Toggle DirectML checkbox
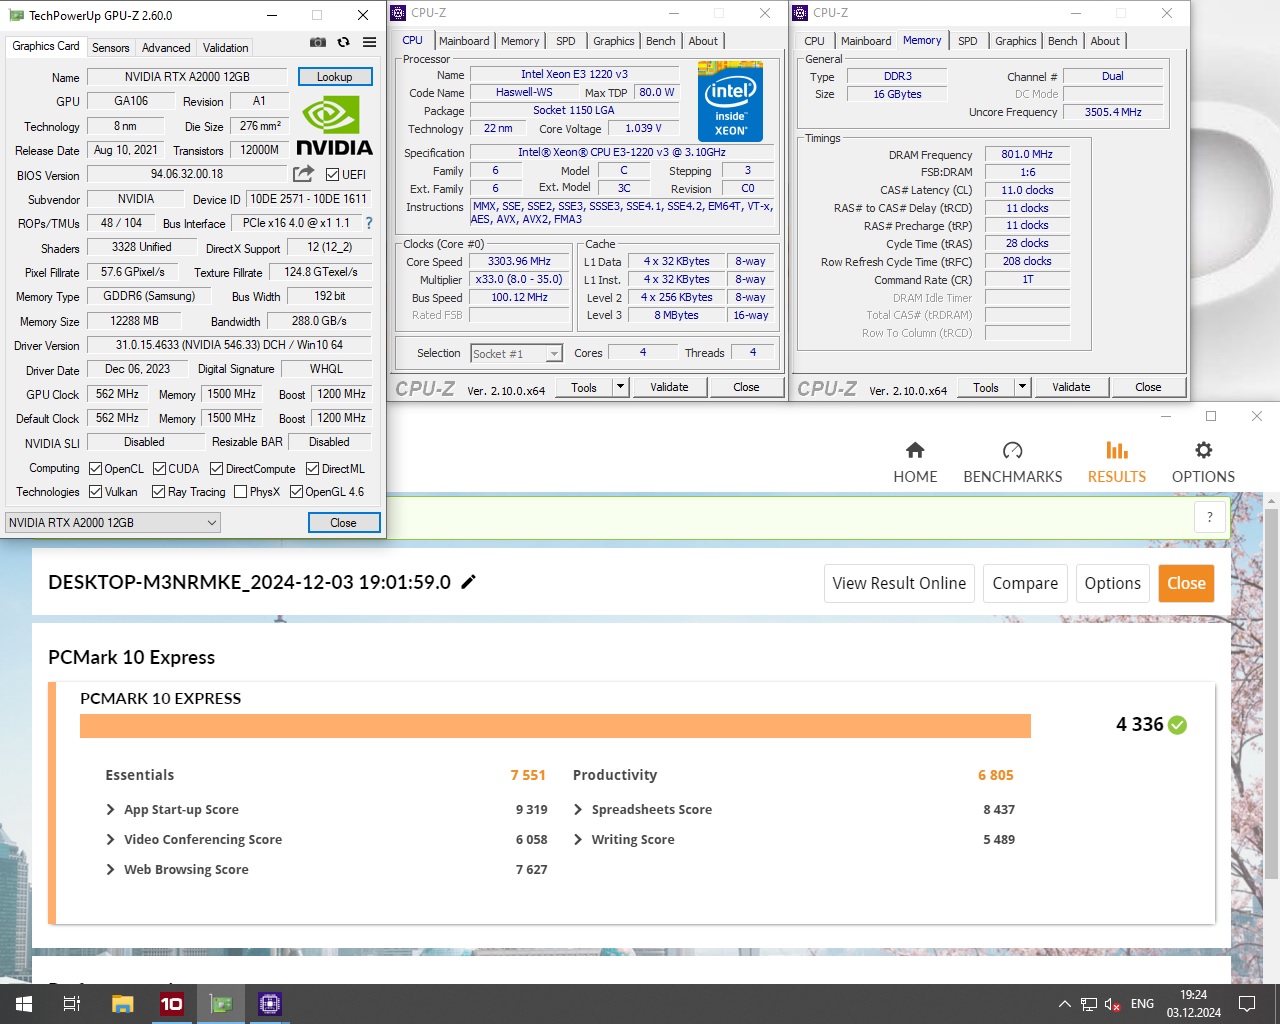 [313, 468]
